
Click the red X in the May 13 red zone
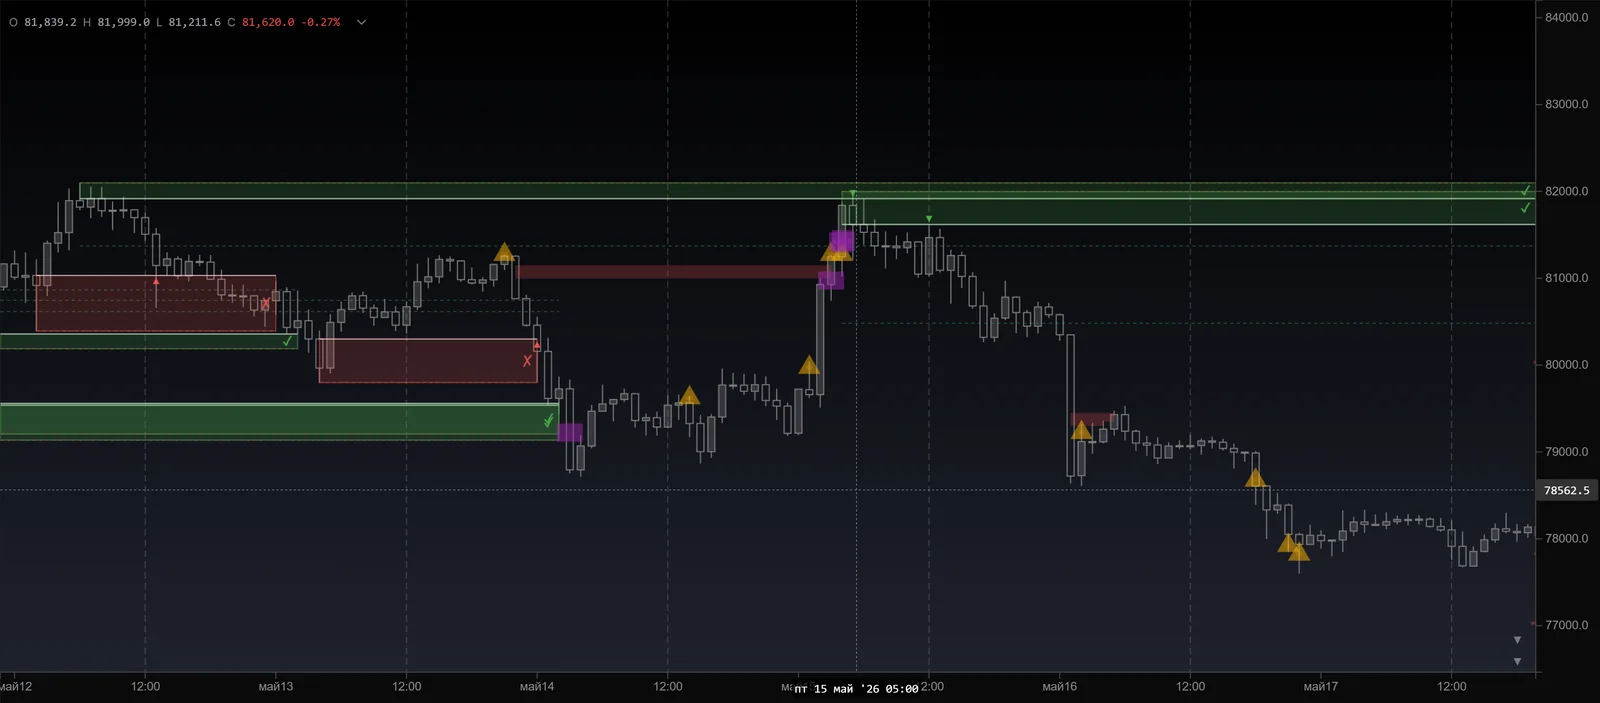527,361
